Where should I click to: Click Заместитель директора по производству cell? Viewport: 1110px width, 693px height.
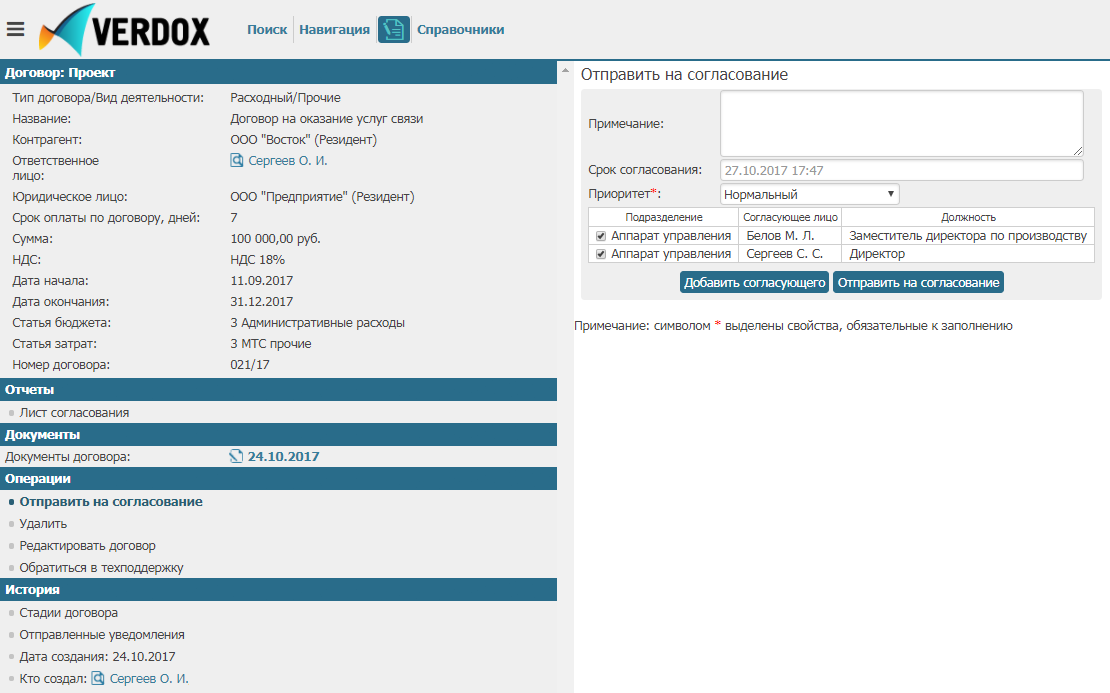[968, 236]
